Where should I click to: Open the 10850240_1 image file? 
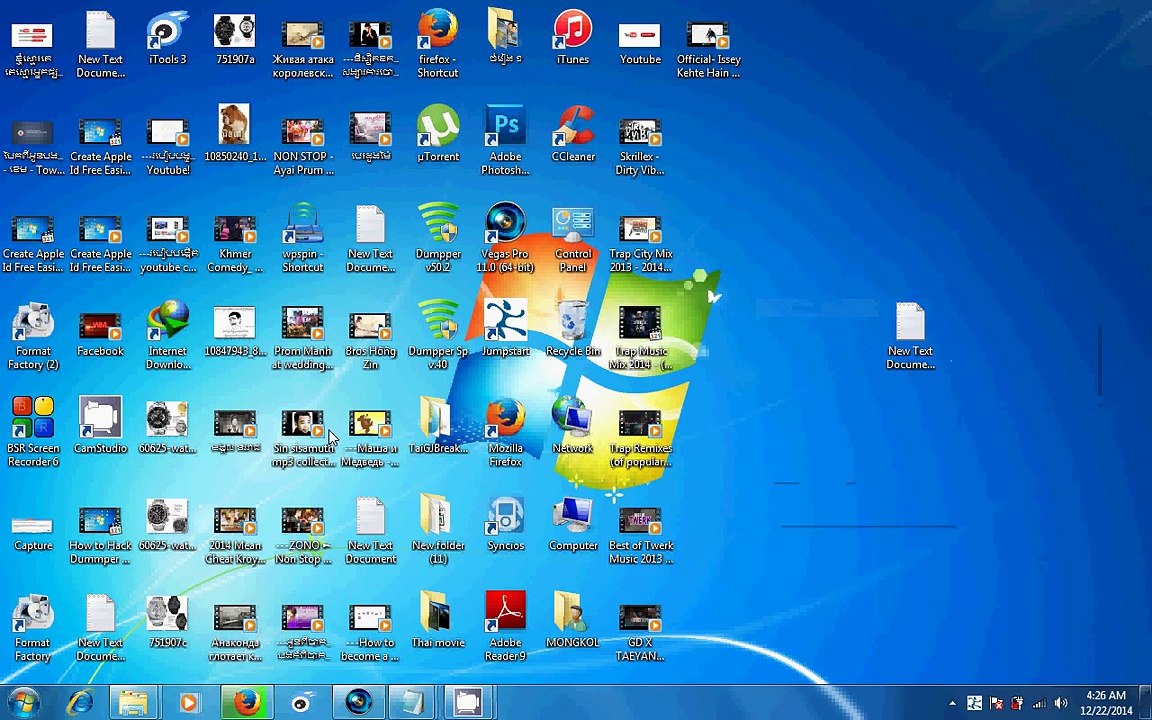(x=235, y=135)
